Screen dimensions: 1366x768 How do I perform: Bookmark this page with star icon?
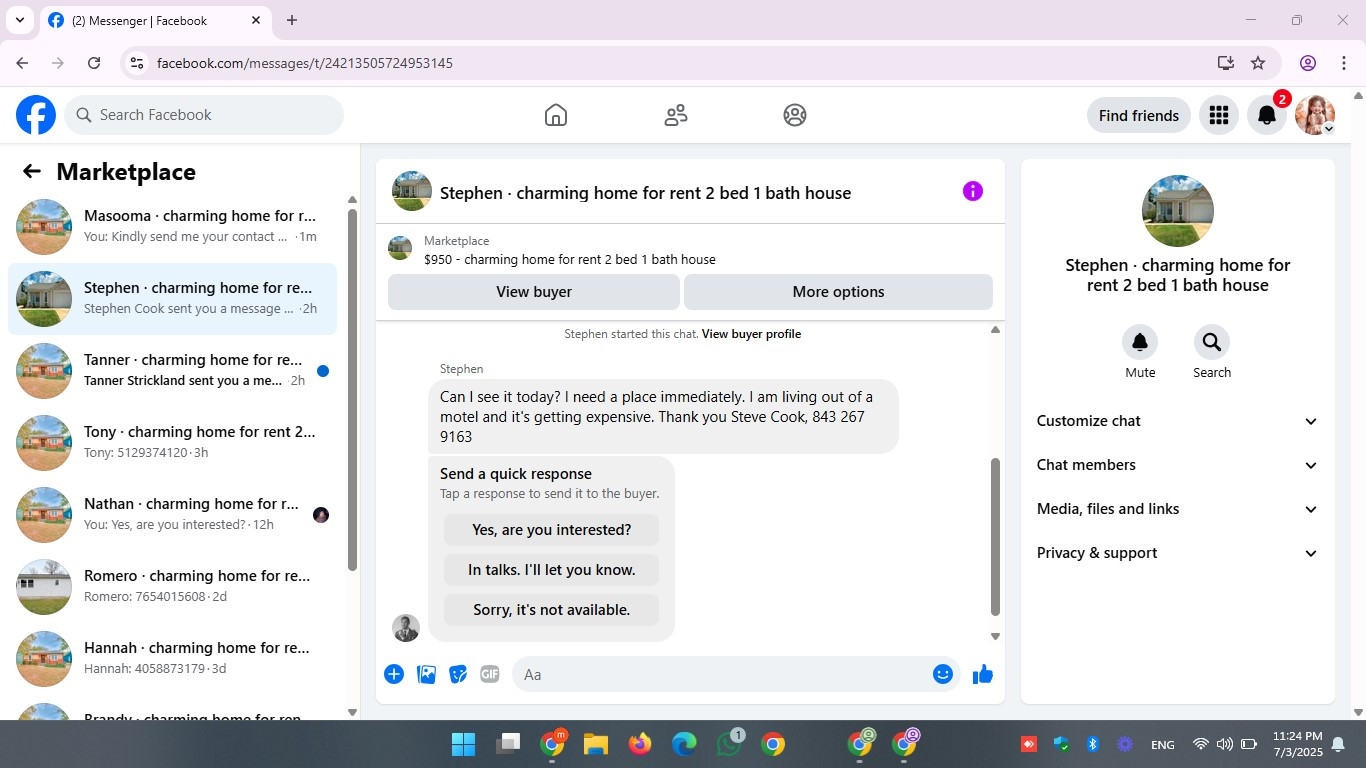pos(1258,63)
